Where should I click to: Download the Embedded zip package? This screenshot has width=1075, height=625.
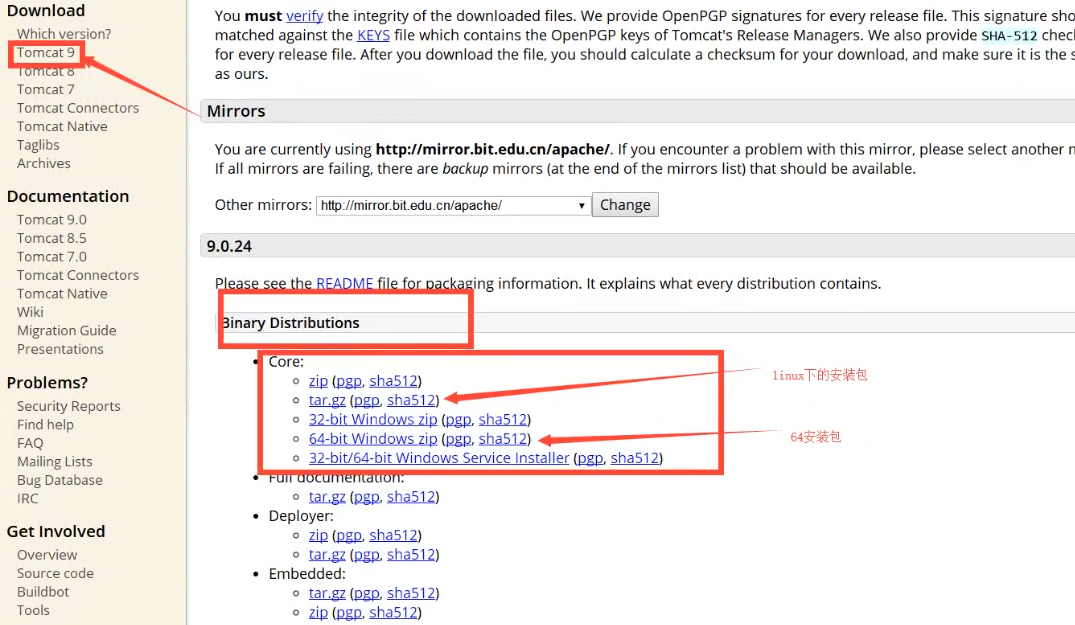[318, 613]
